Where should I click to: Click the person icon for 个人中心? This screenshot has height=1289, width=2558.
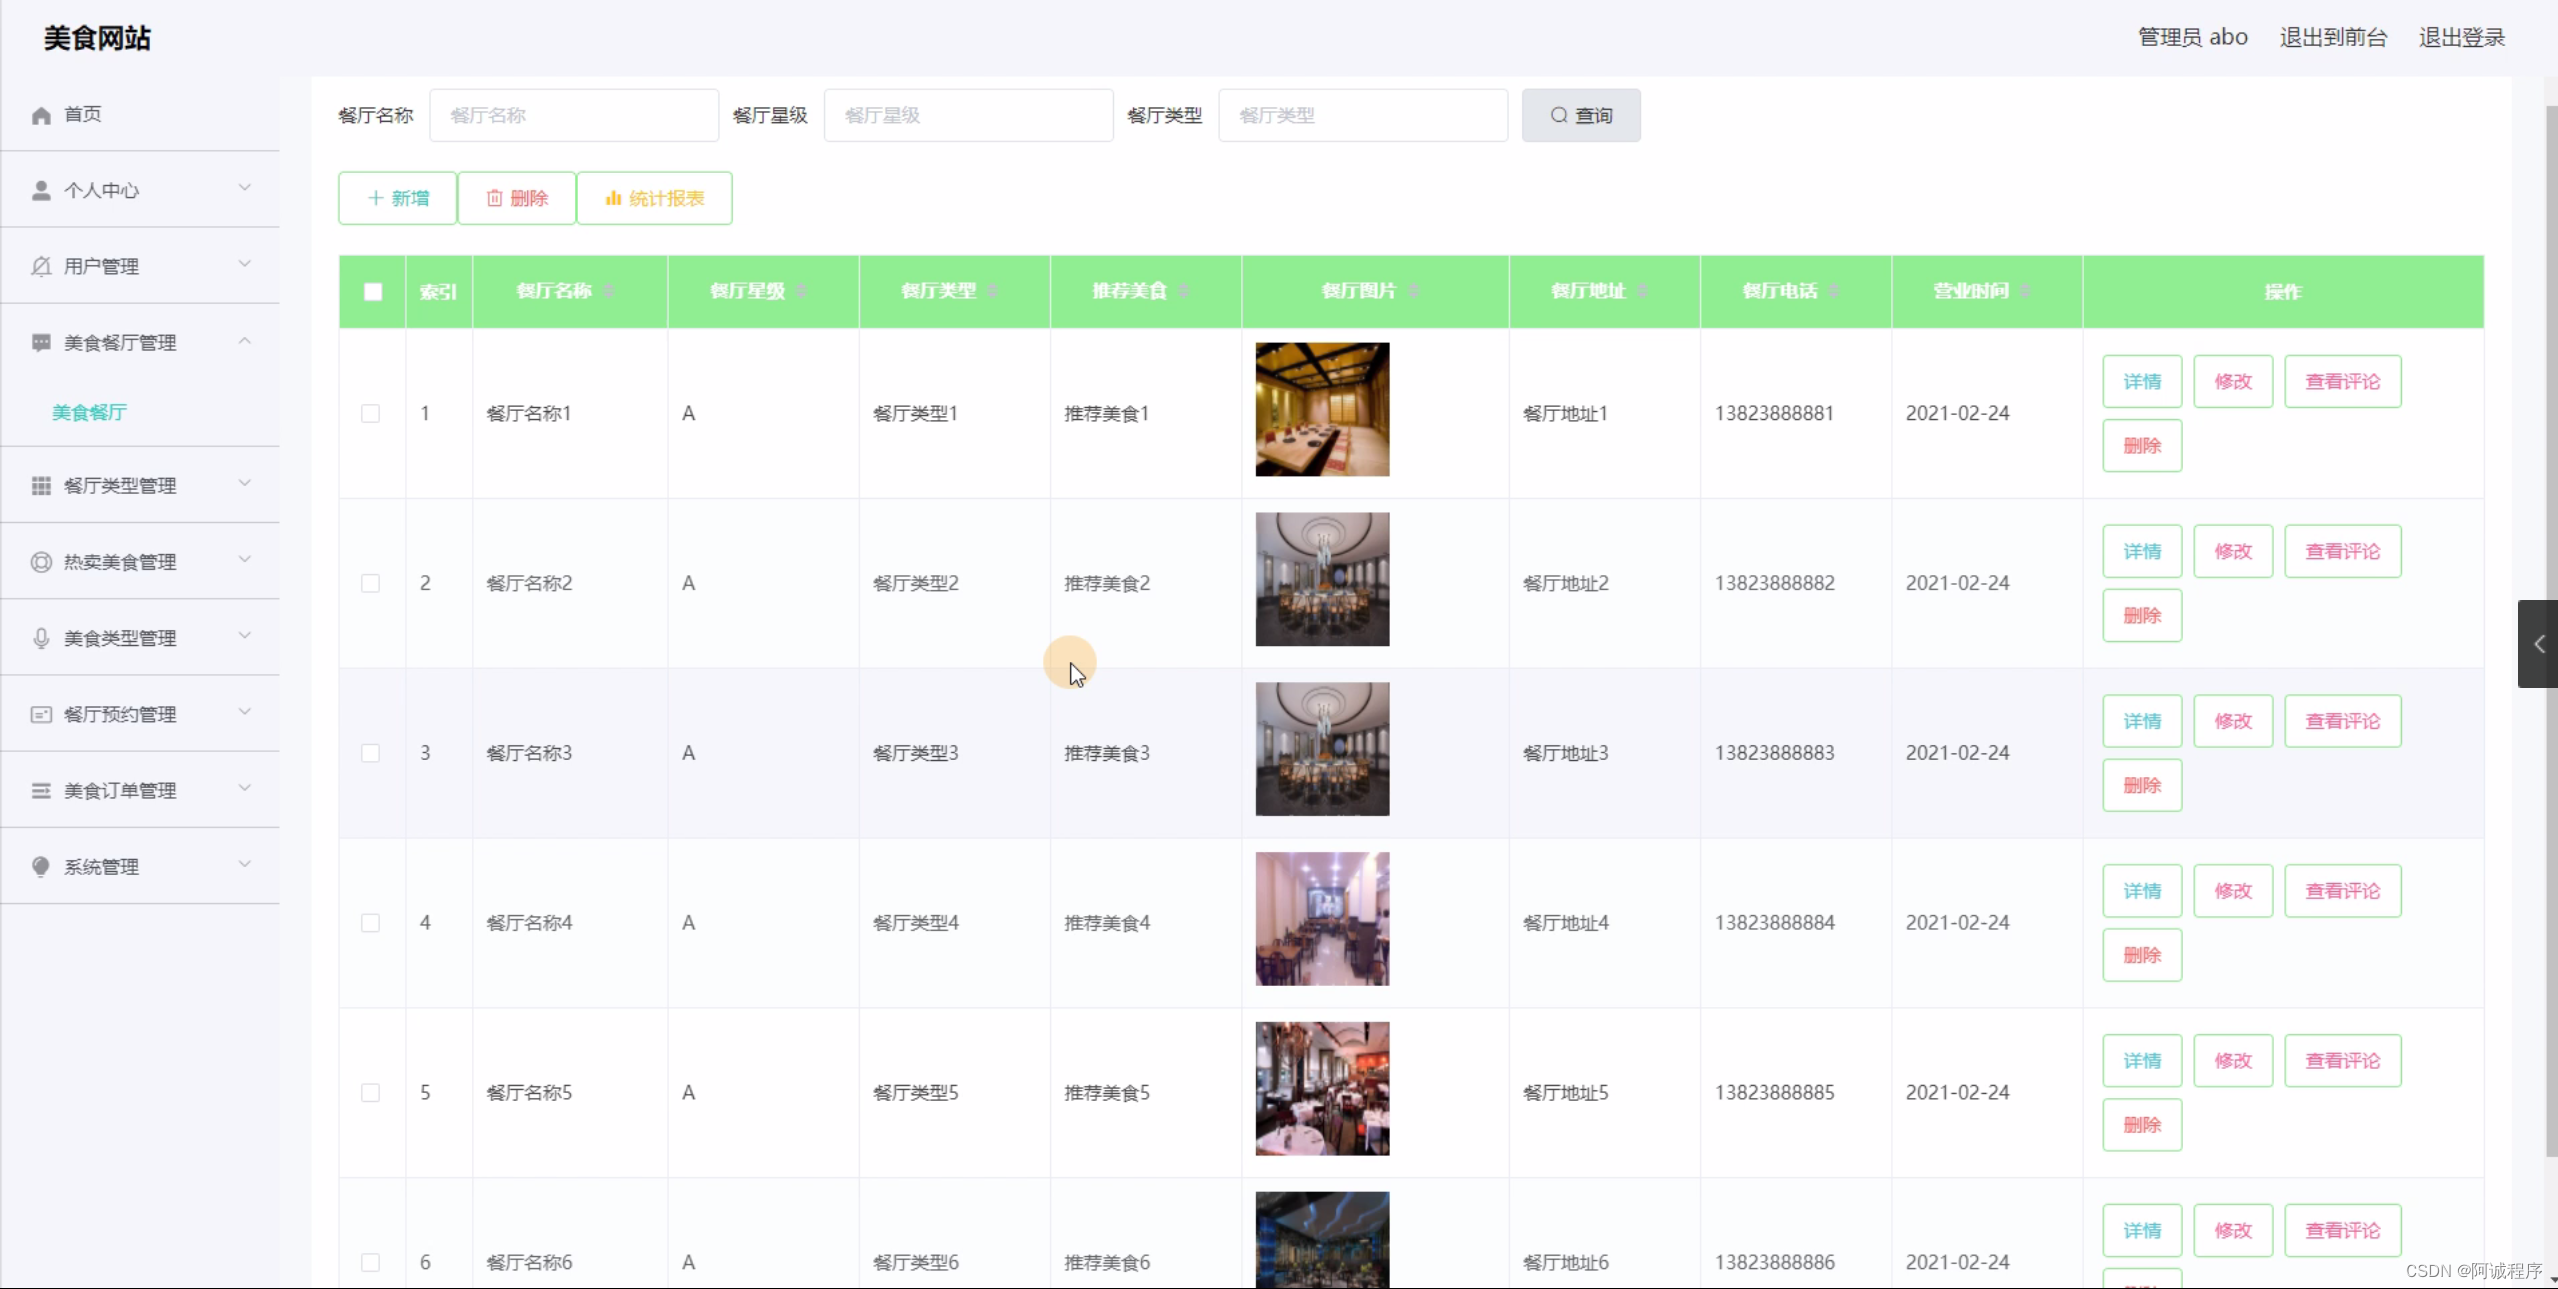coord(41,191)
